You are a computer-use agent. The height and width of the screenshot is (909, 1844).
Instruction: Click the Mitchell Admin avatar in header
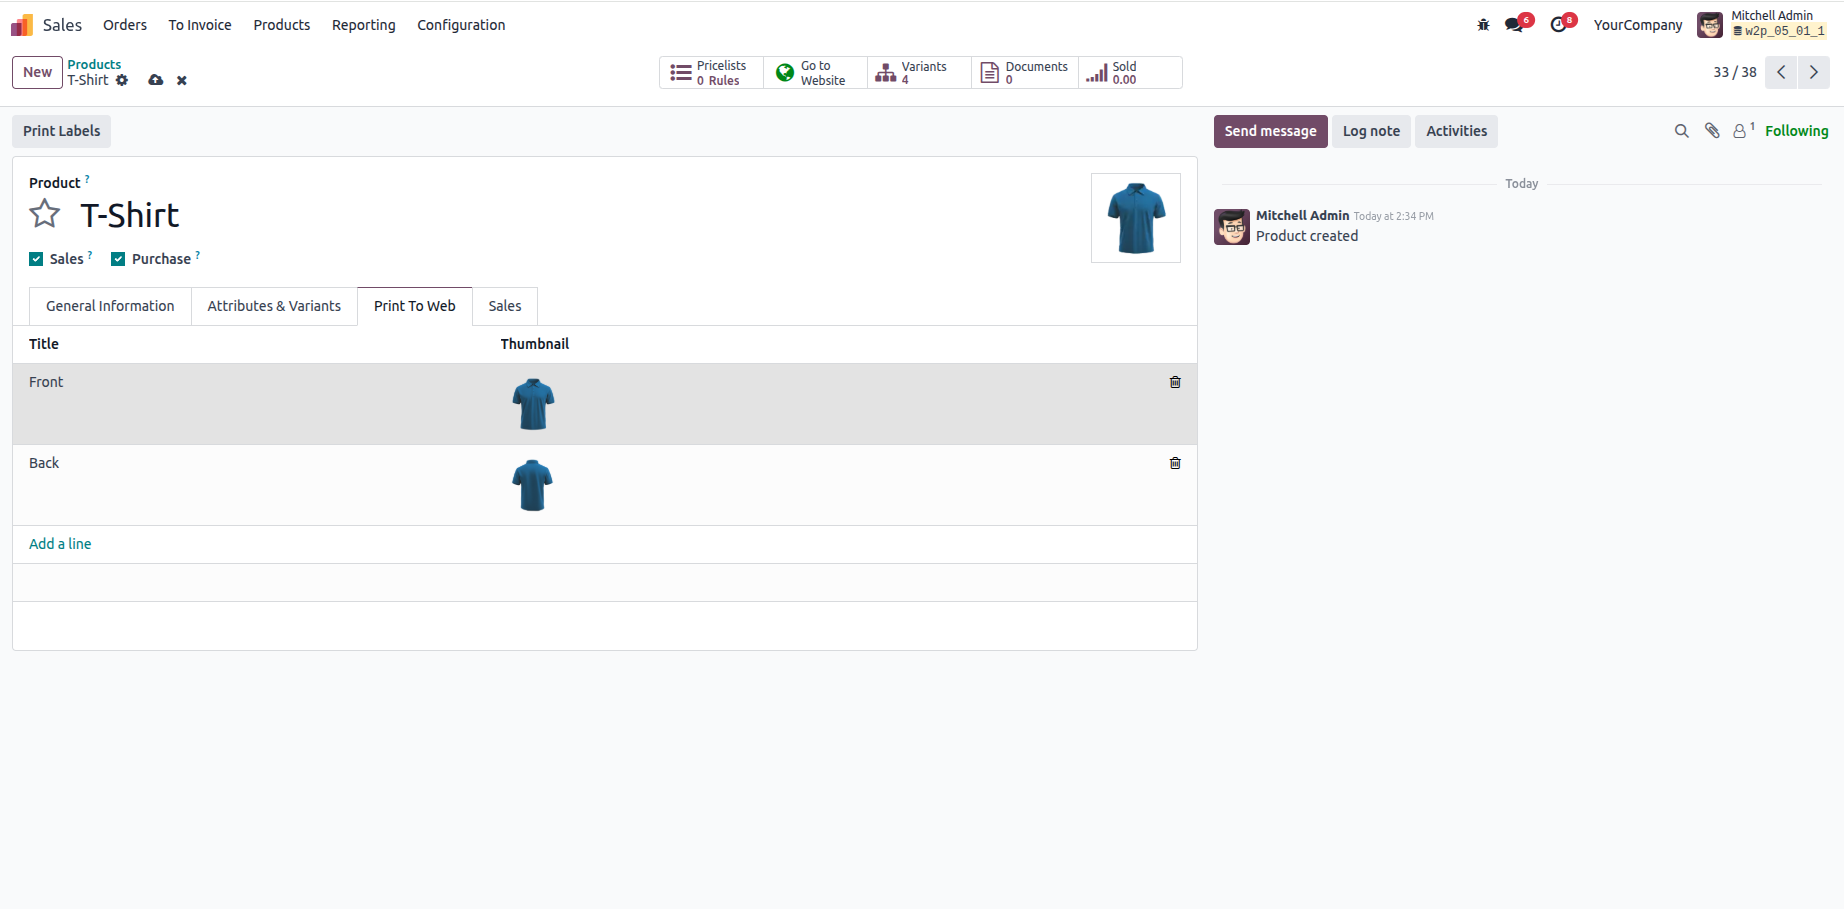point(1710,25)
